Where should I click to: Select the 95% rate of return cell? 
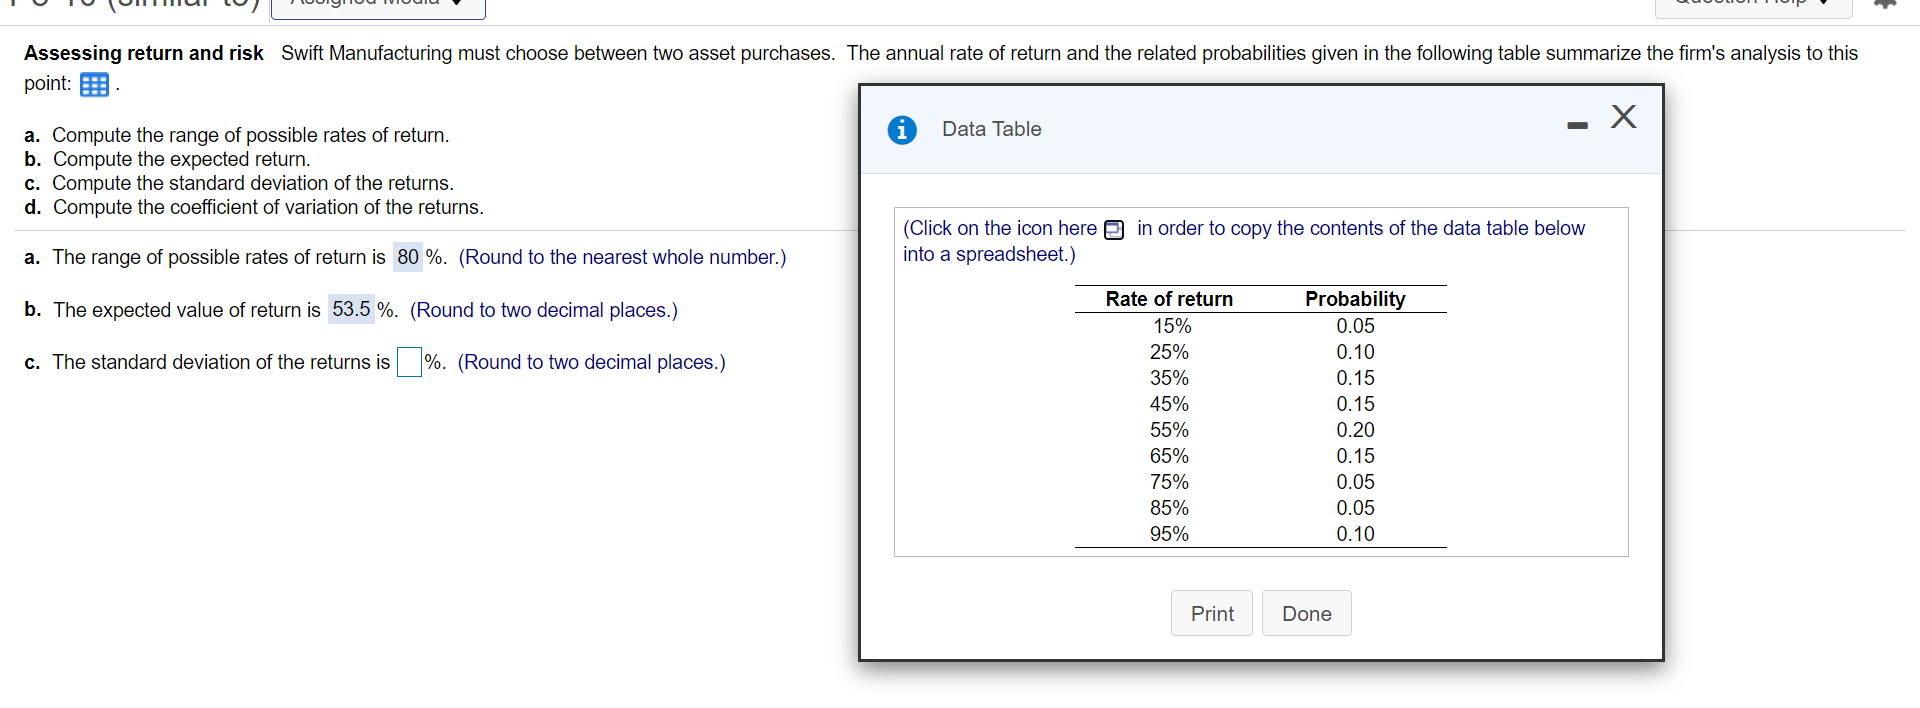click(1169, 534)
